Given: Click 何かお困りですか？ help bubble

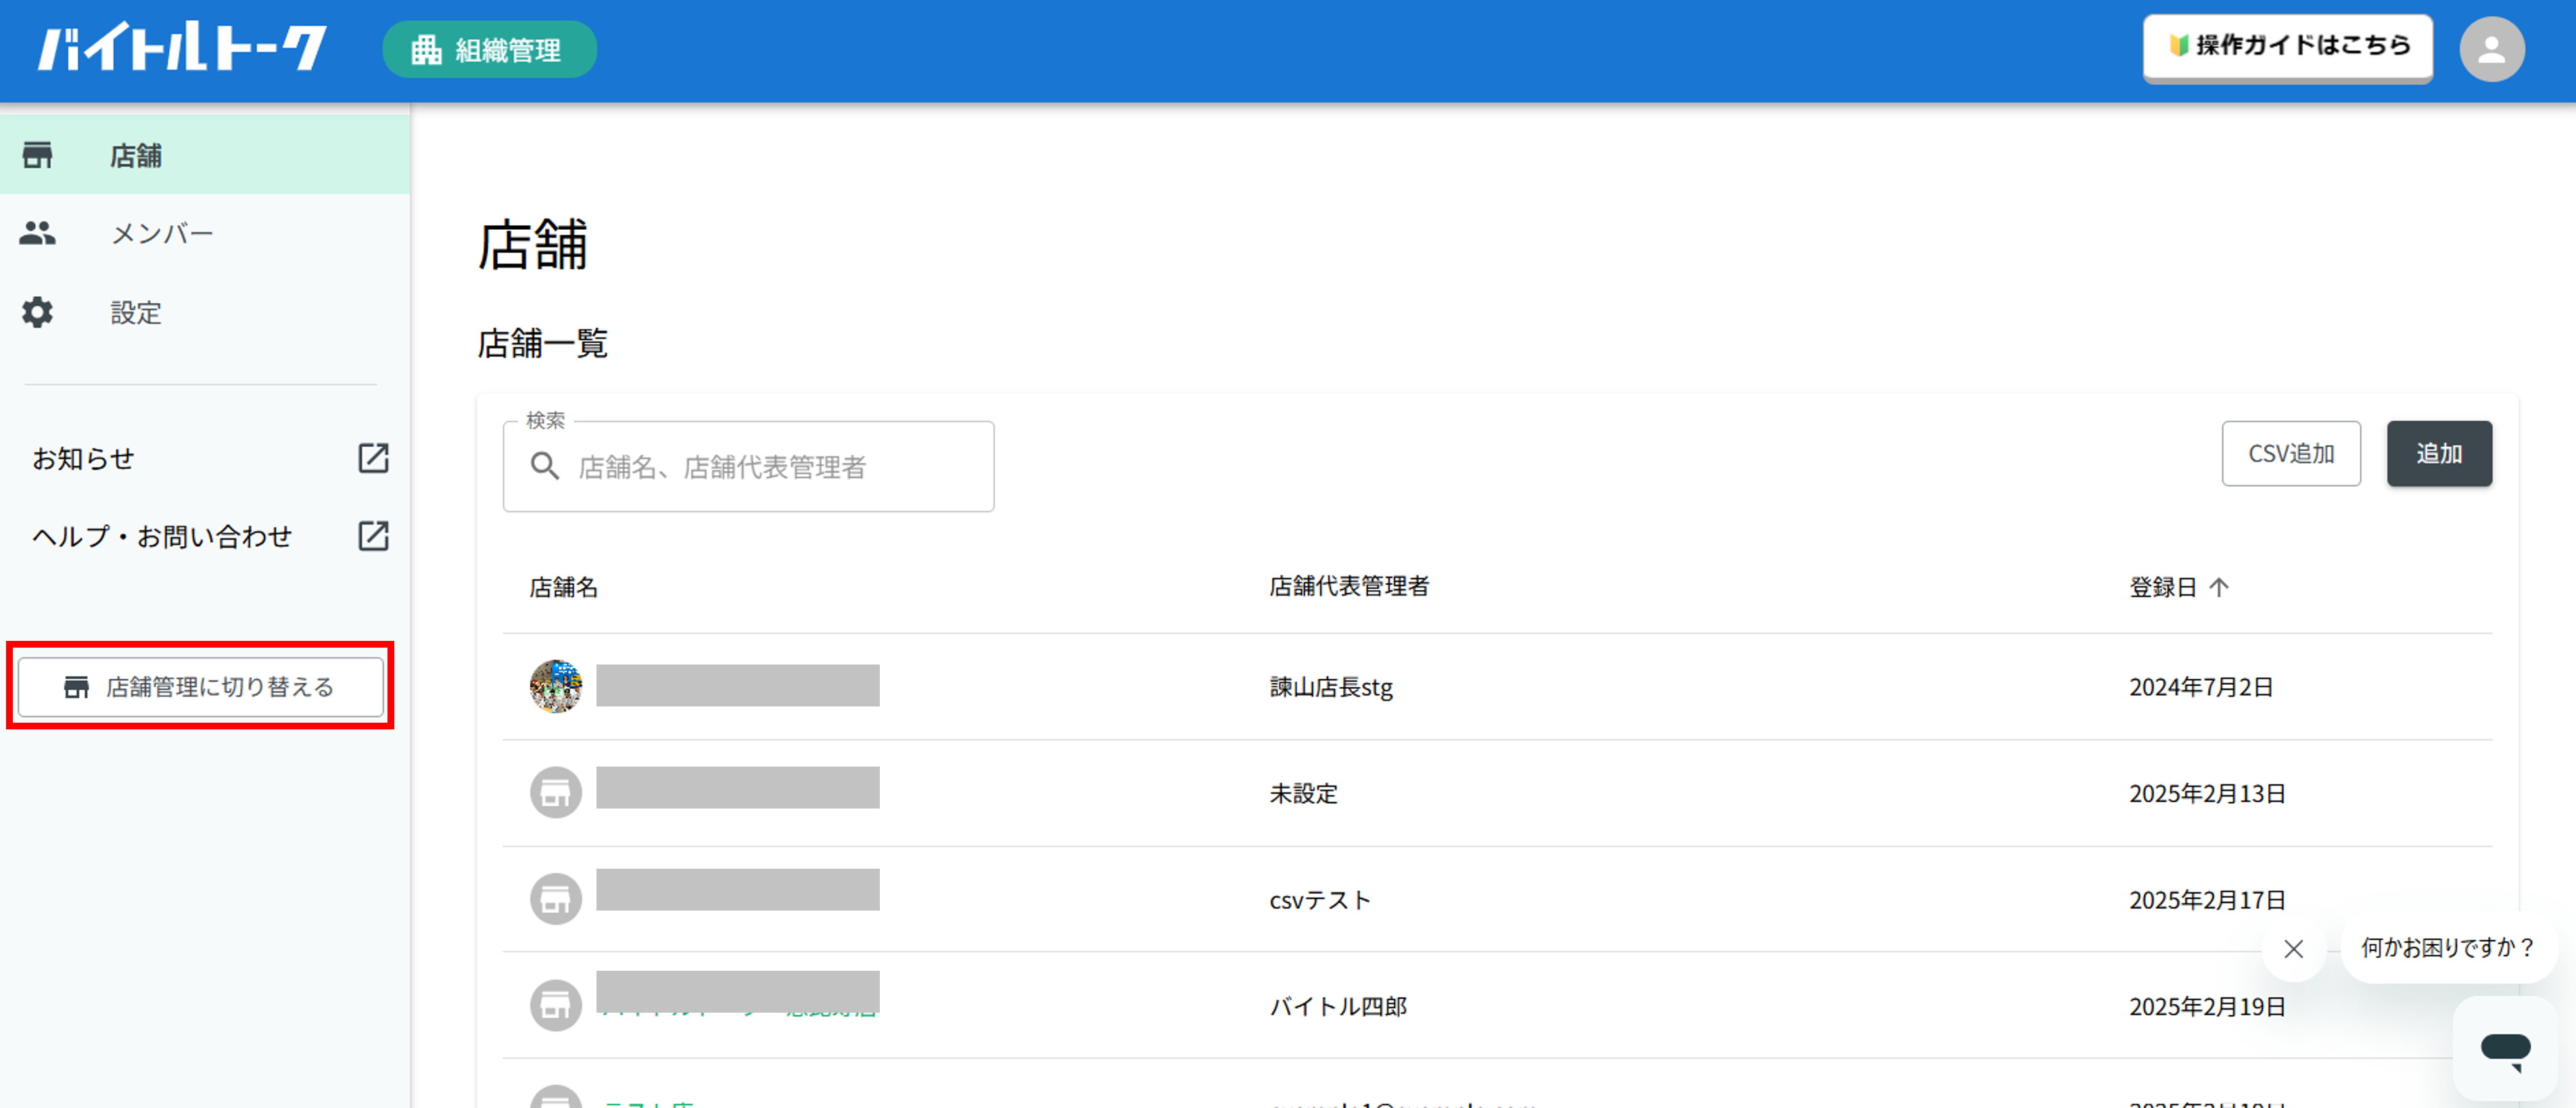Looking at the screenshot, I should coord(2448,947).
